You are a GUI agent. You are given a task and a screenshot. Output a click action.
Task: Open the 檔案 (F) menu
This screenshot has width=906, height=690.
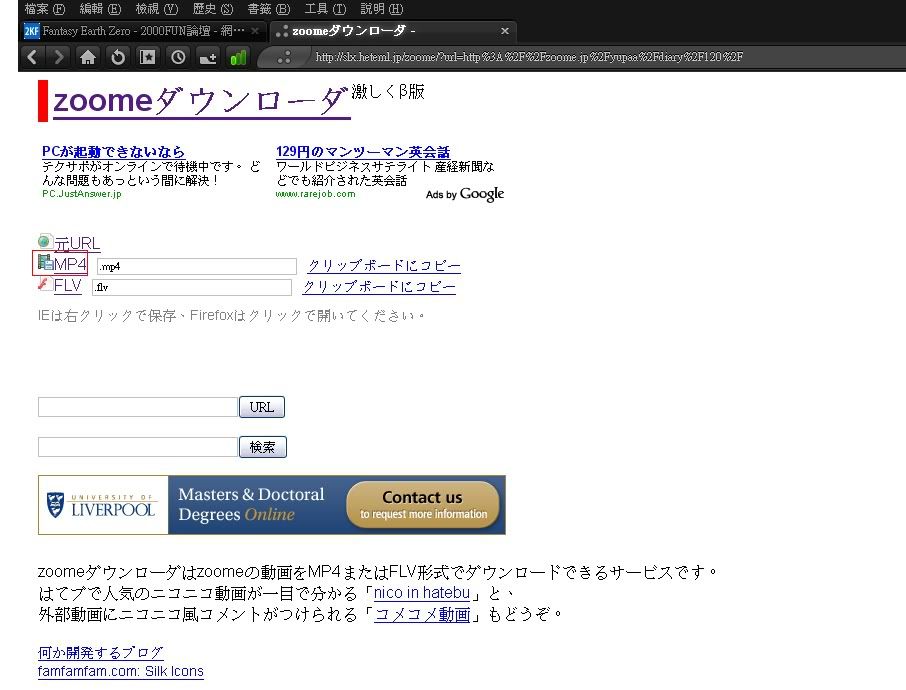coord(44,9)
